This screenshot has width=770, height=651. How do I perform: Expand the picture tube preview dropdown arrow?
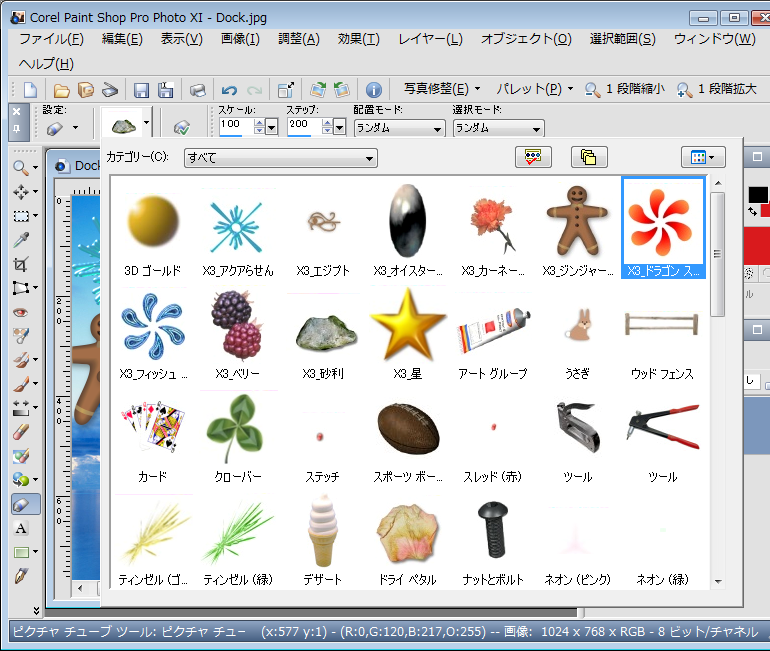point(146,123)
